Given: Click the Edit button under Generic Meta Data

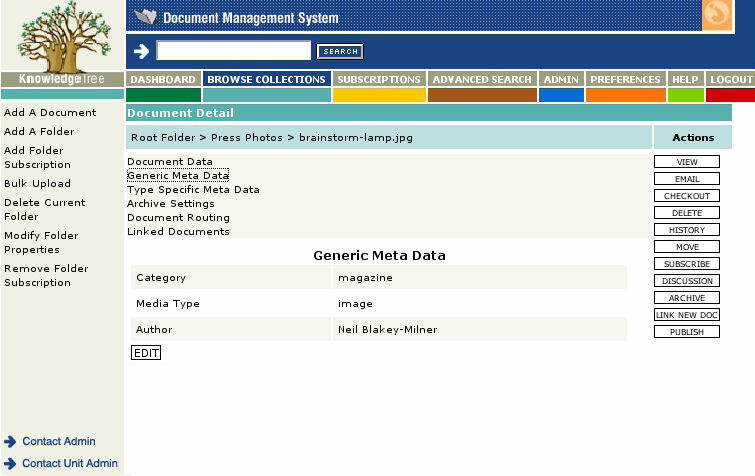Looking at the screenshot, I should pos(146,353).
